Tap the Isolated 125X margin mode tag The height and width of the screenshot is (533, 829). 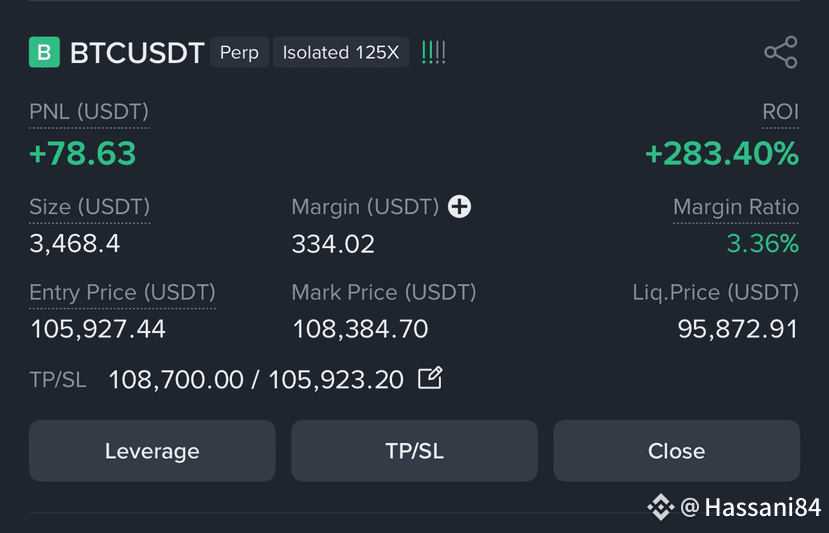pos(341,52)
